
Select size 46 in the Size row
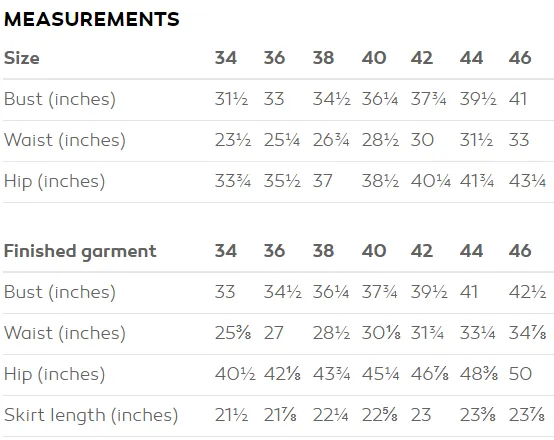click(520, 58)
